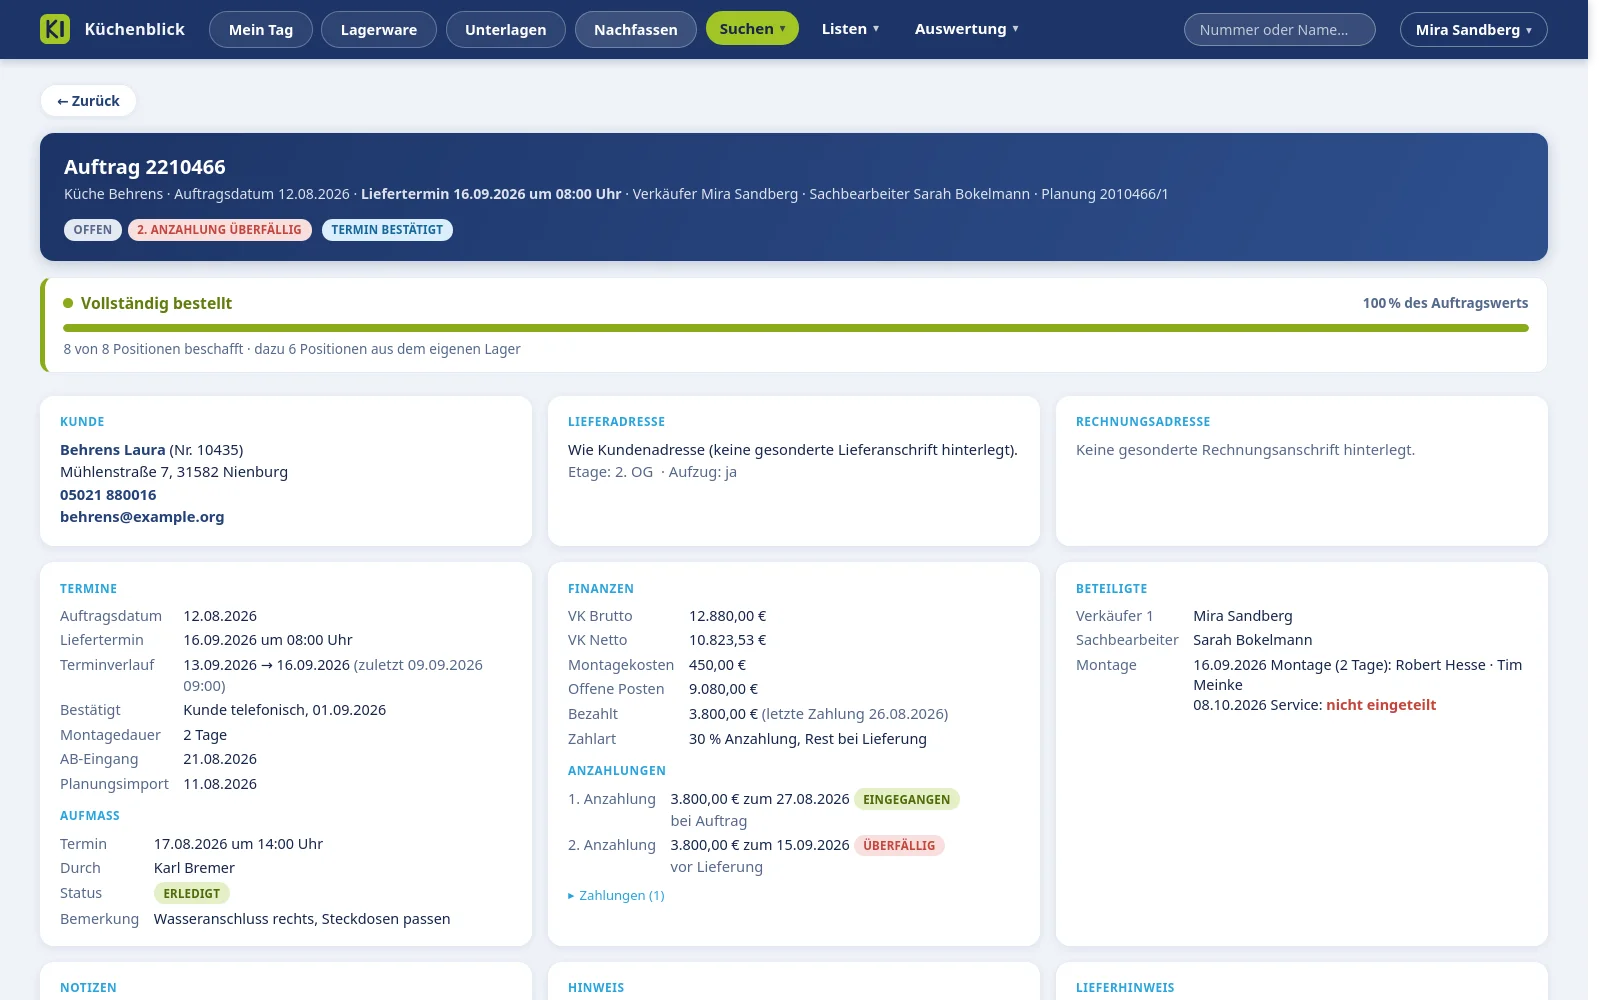Click the '100 % des Auftragswerts' label
This screenshot has height=1000, width=1600.
coord(1445,303)
